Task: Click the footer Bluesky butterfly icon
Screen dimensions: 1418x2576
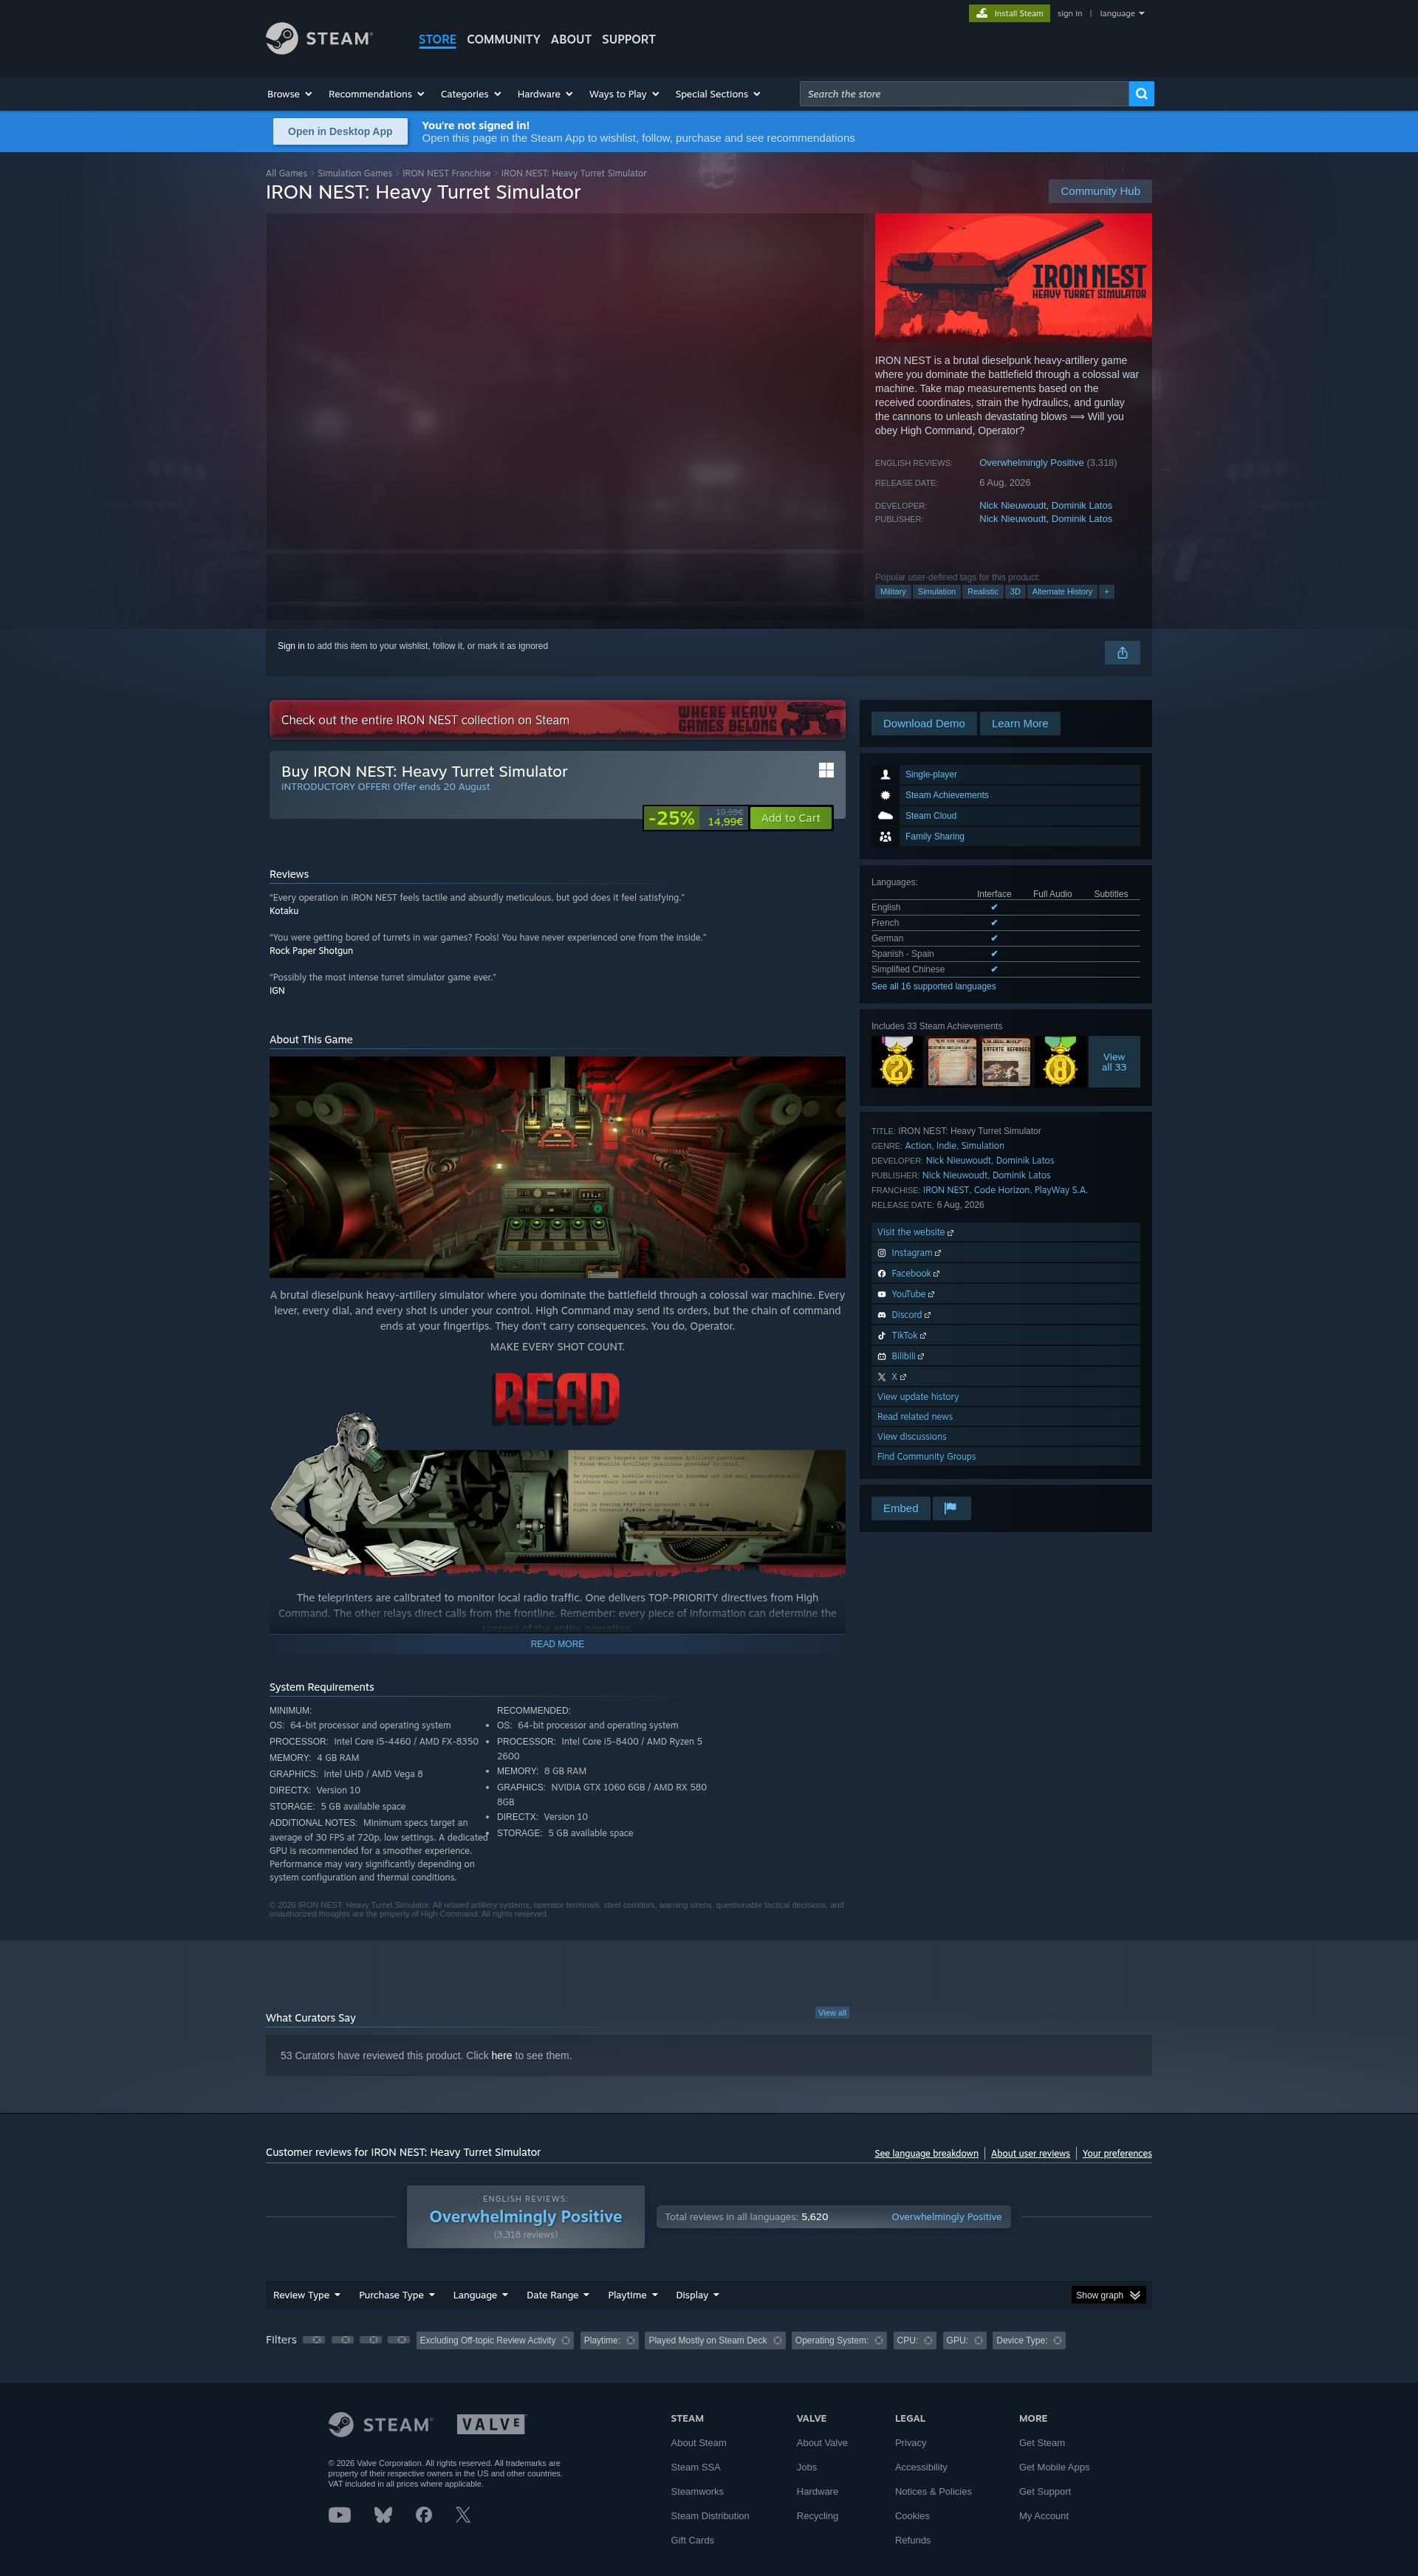Action: (383, 2515)
